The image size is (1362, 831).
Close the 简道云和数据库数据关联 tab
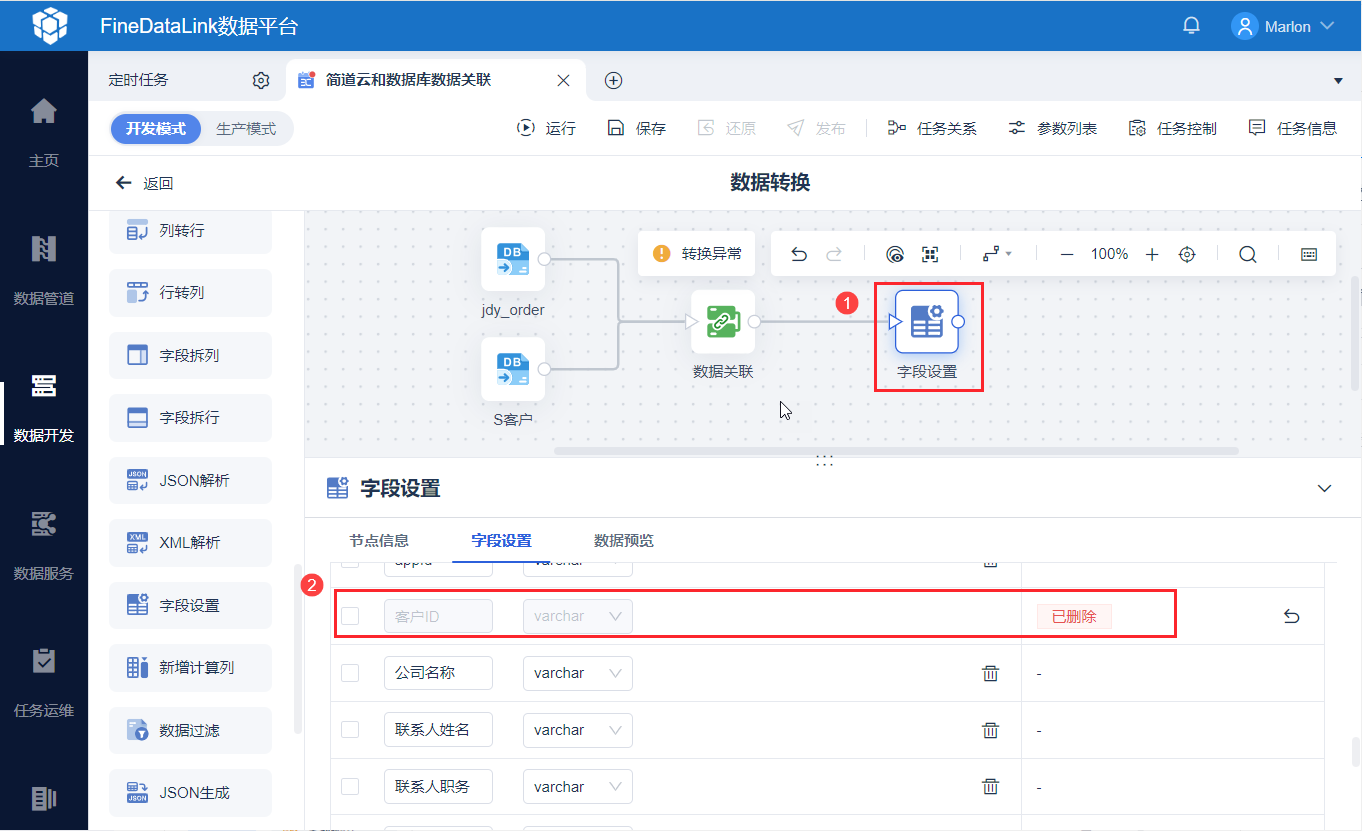tap(564, 80)
